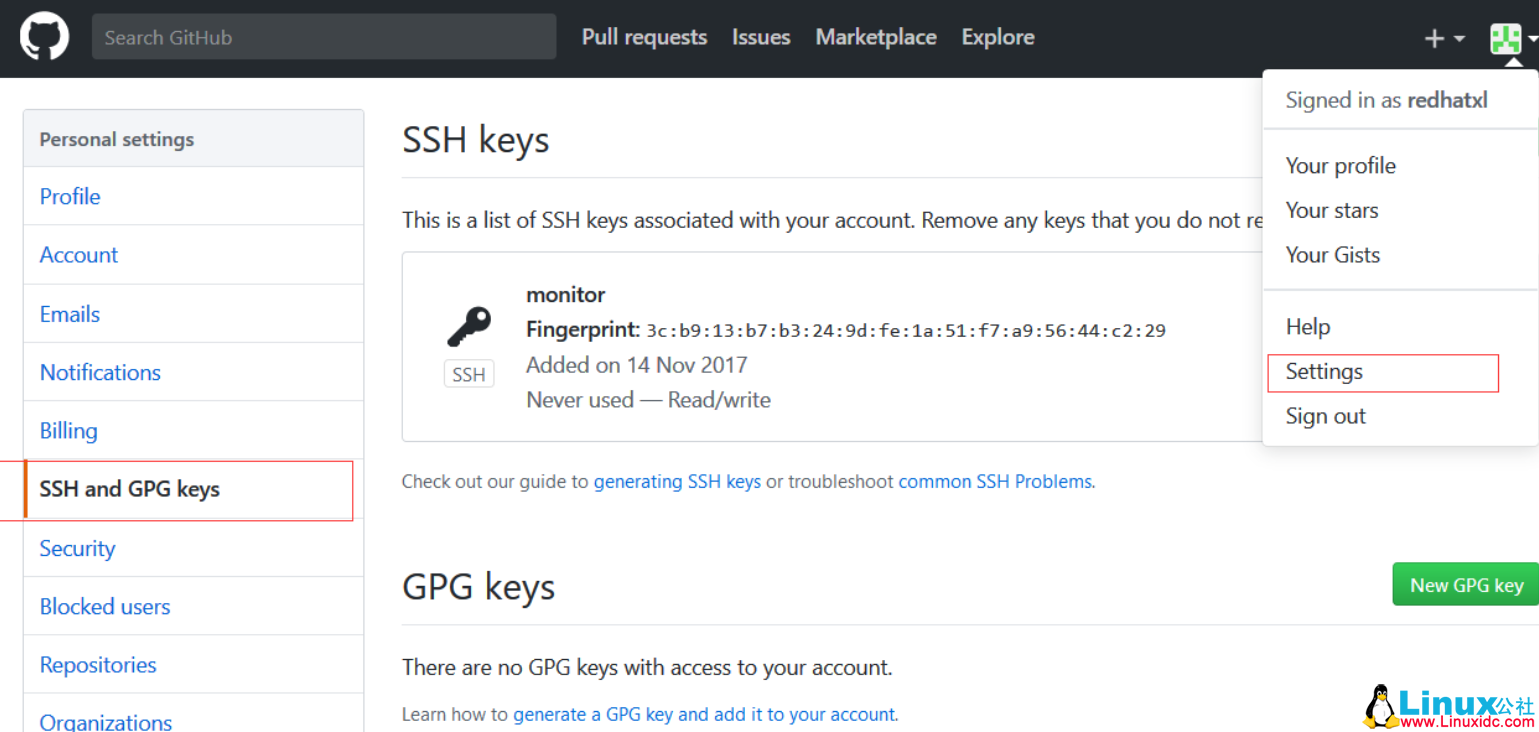Click Signed in as redhatxl header
Viewport: 1539px width, 732px height.
[1386, 100]
